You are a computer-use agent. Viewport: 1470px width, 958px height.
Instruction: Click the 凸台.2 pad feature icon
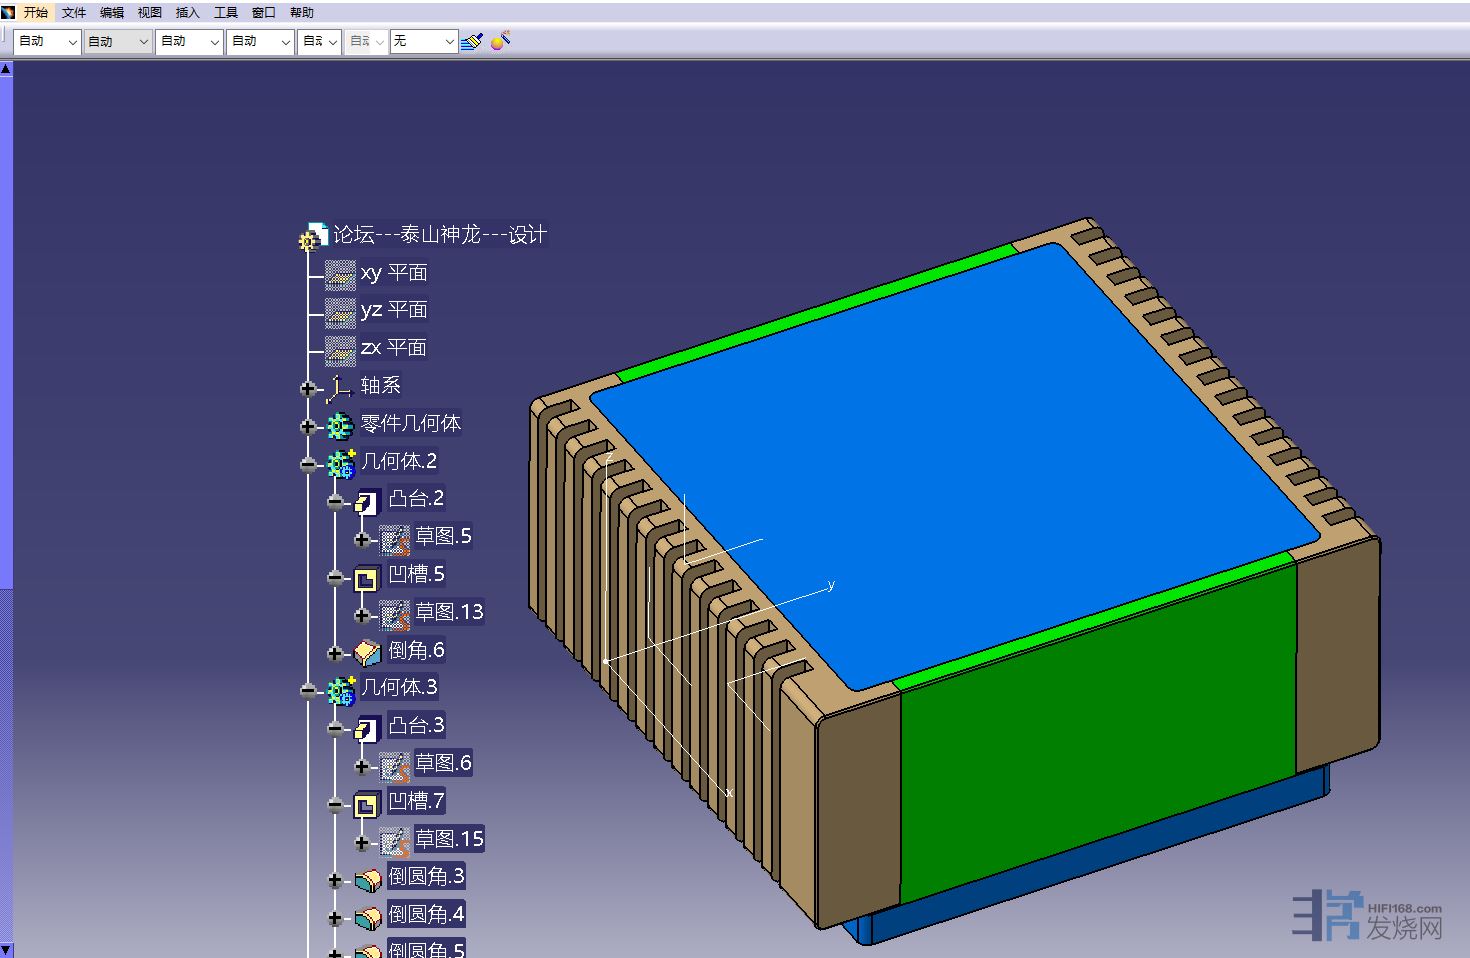[x=367, y=500]
